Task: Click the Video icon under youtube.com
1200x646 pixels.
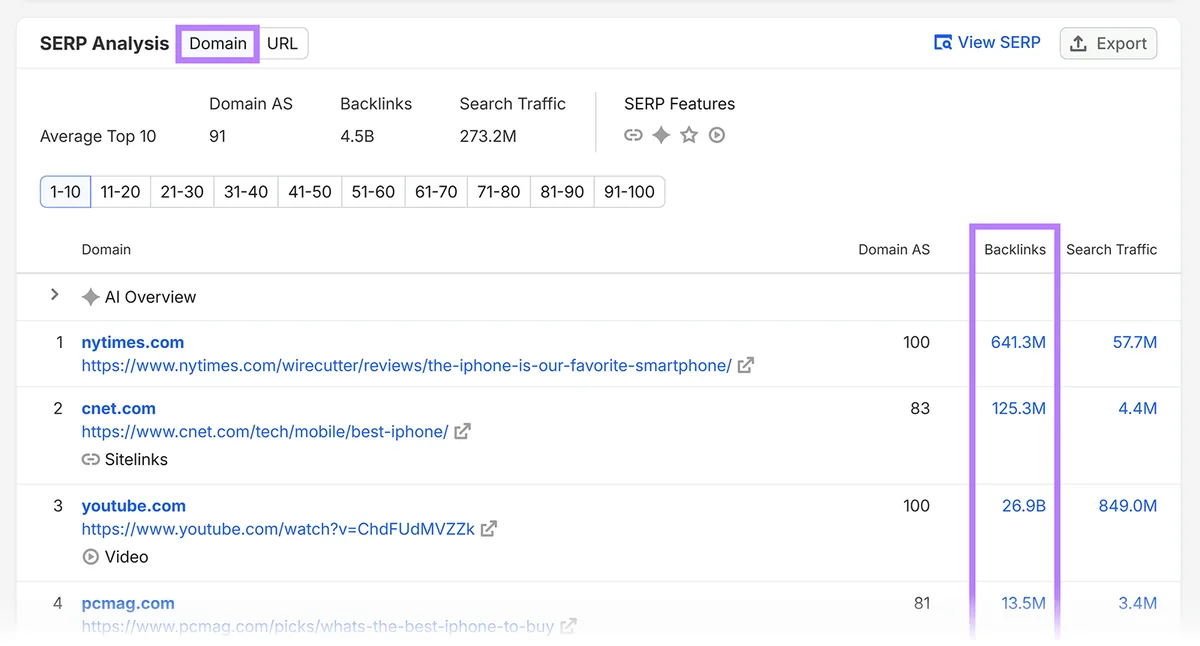Action: point(91,557)
